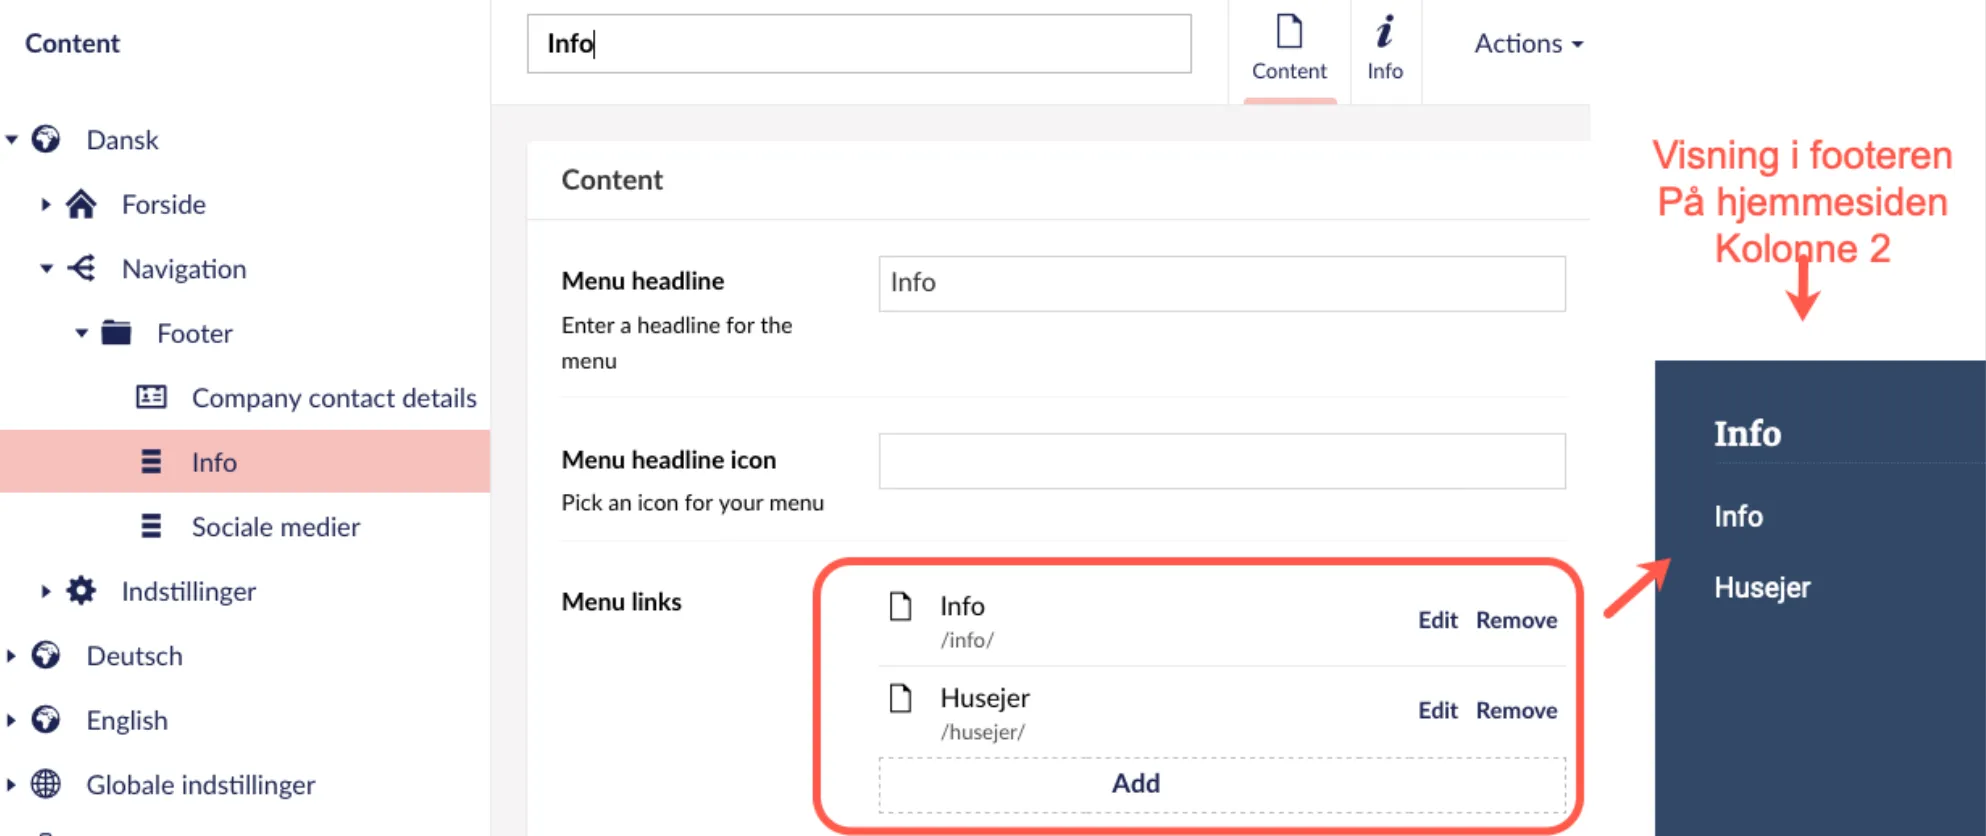Open the Navigation node in the tree
This screenshot has height=836, width=1986.
pyautogui.click(x=184, y=269)
